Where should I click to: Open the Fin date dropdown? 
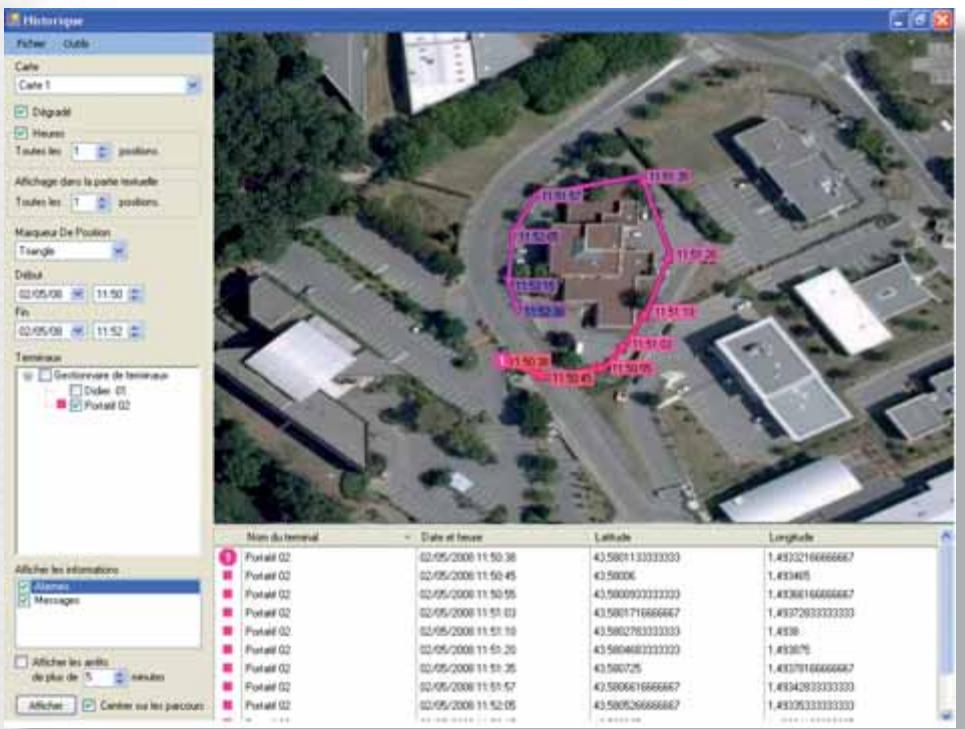click(78, 332)
